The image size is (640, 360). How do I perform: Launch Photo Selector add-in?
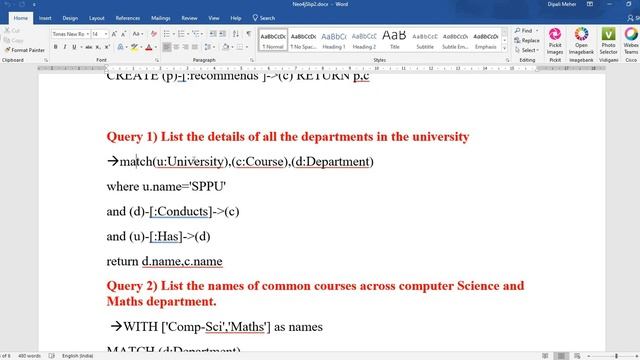608,41
